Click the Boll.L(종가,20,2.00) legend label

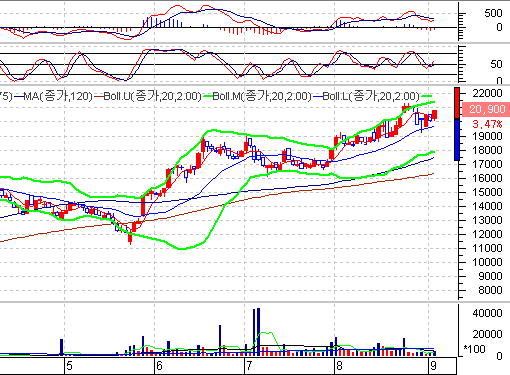tap(371, 96)
